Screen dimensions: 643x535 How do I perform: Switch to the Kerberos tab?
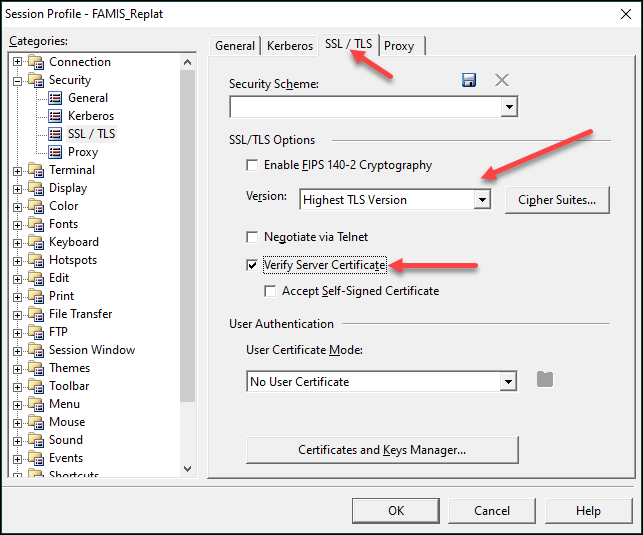tap(289, 46)
